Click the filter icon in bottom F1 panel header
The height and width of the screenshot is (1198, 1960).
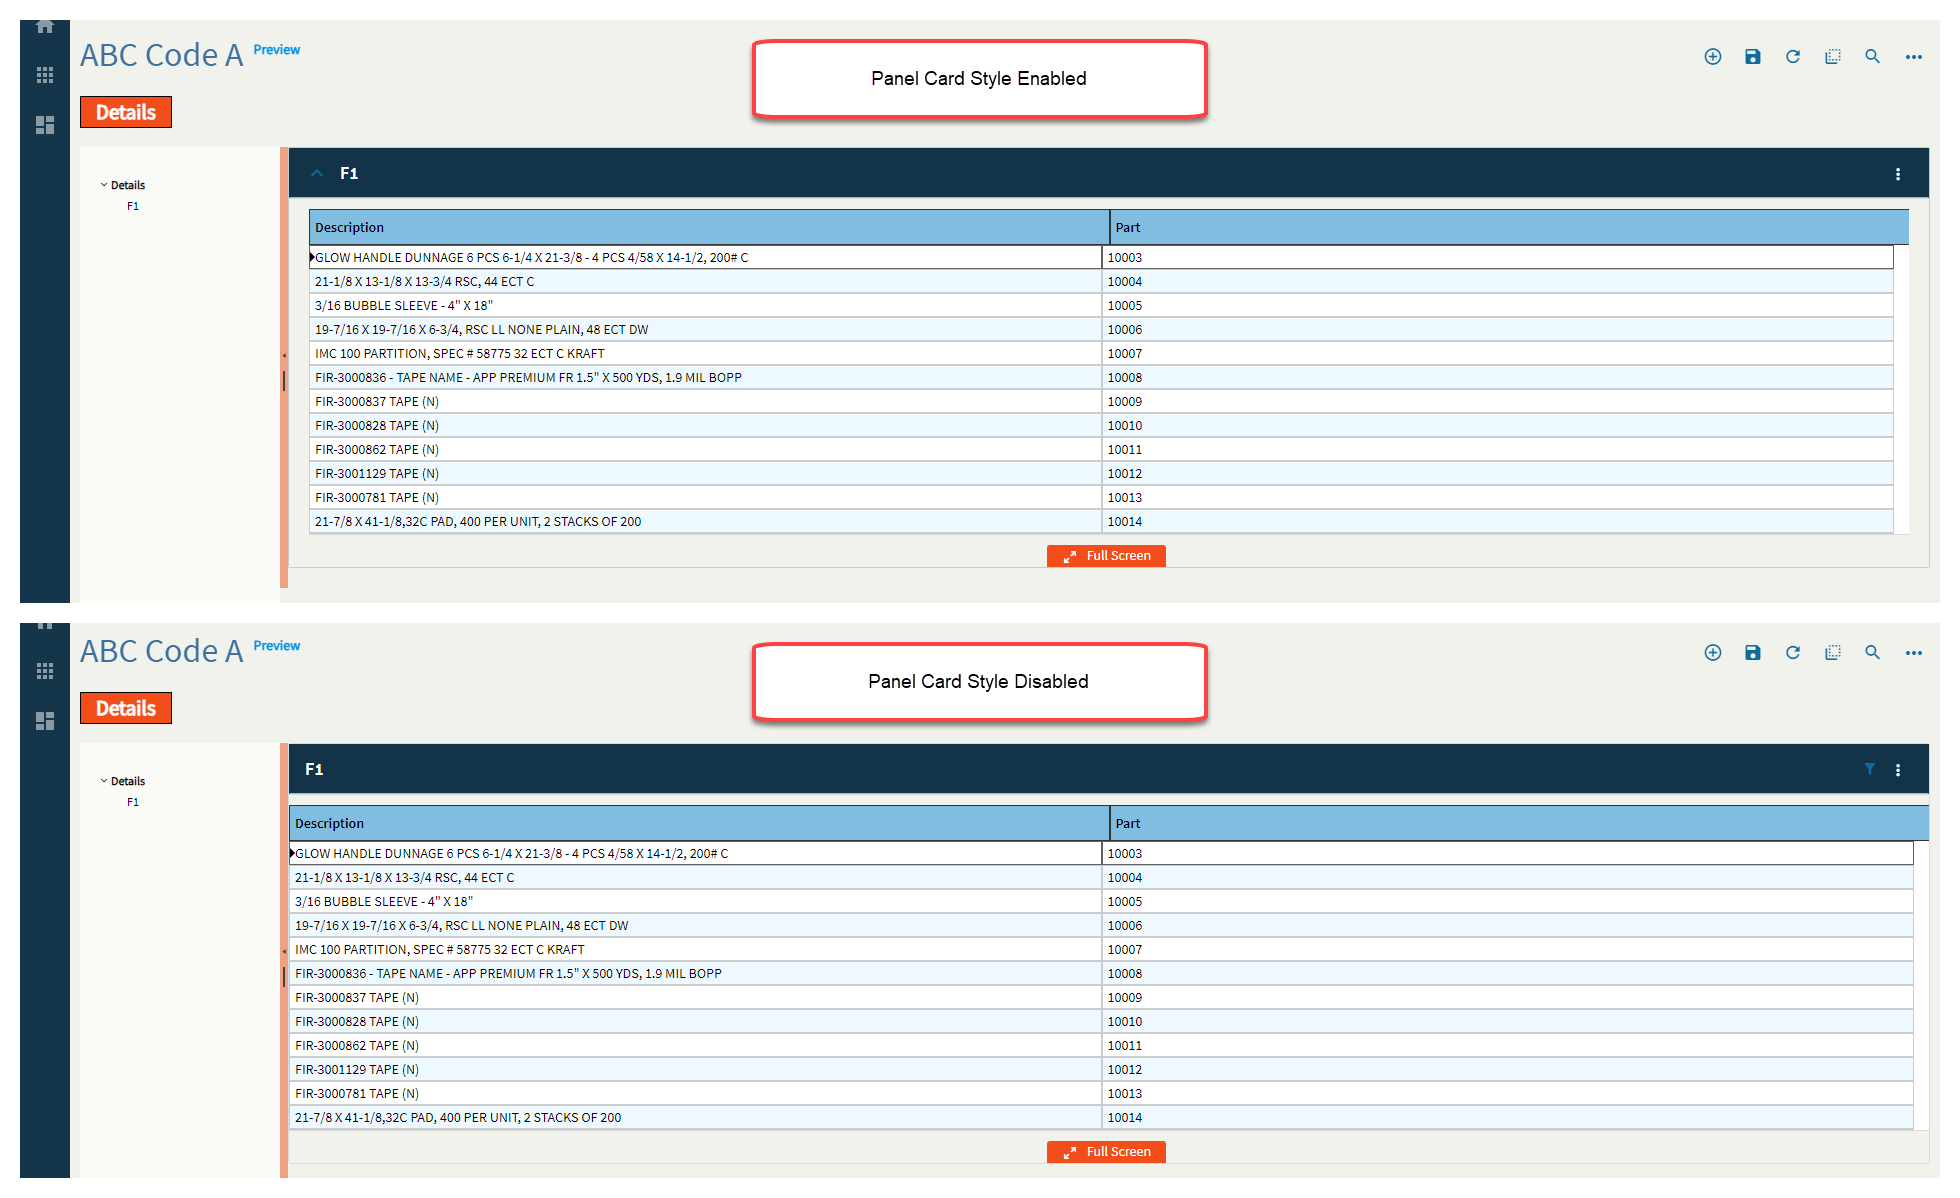click(1869, 769)
